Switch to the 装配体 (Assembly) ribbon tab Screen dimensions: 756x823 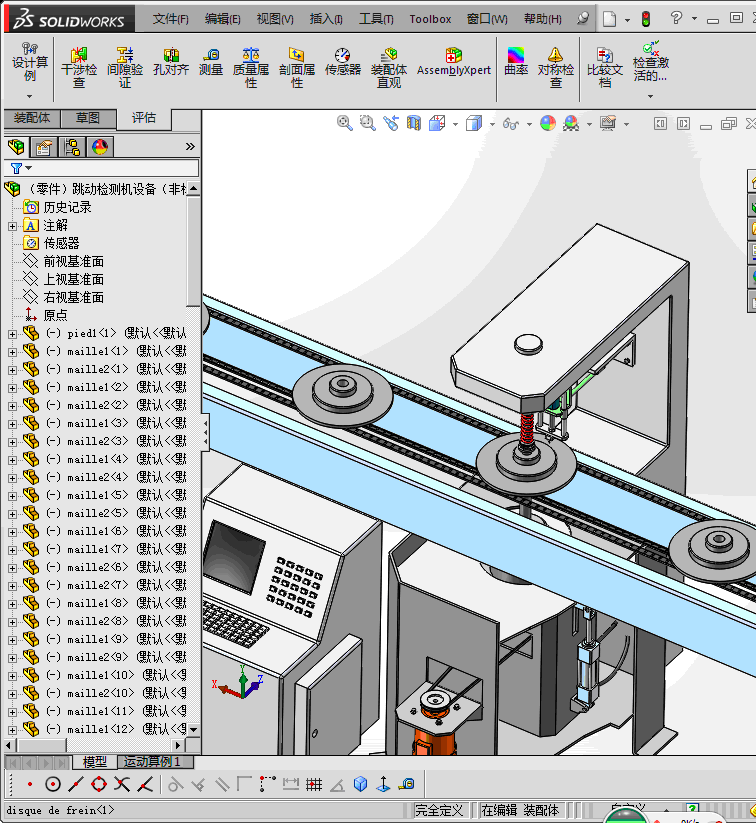[32, 118]
